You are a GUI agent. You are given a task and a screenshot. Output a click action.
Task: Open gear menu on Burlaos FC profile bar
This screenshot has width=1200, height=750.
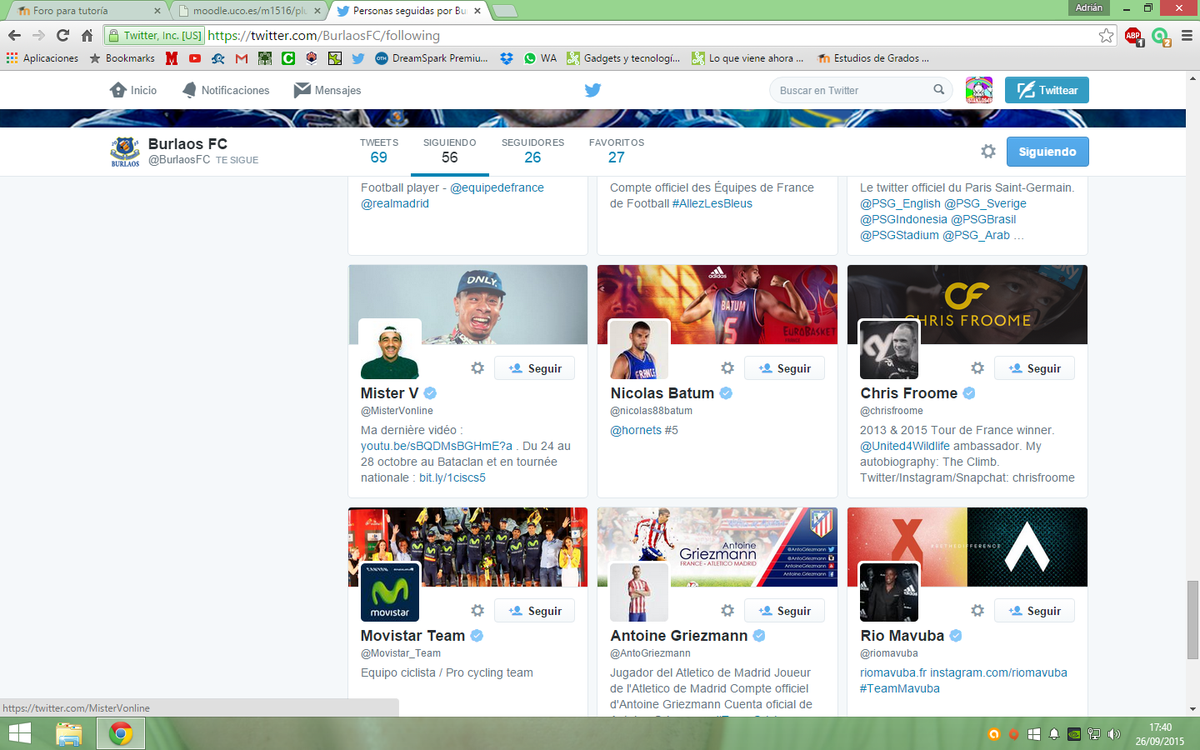coord(988,151)
